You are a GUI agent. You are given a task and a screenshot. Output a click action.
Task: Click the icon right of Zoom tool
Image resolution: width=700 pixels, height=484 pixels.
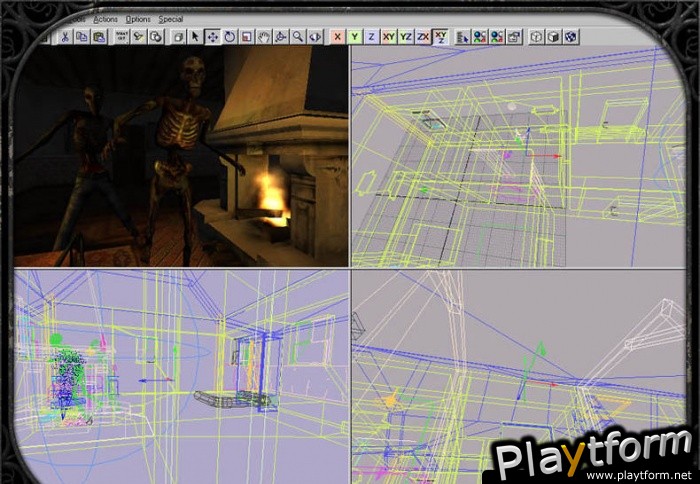click(x=315, y=37)
